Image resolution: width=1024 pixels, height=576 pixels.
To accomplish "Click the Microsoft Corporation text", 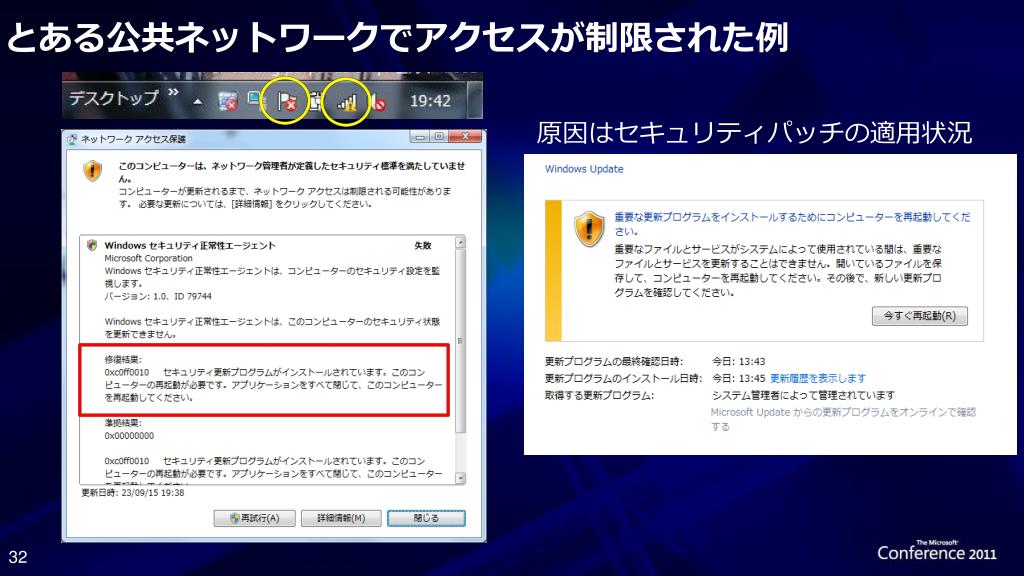I will (148, 258).
